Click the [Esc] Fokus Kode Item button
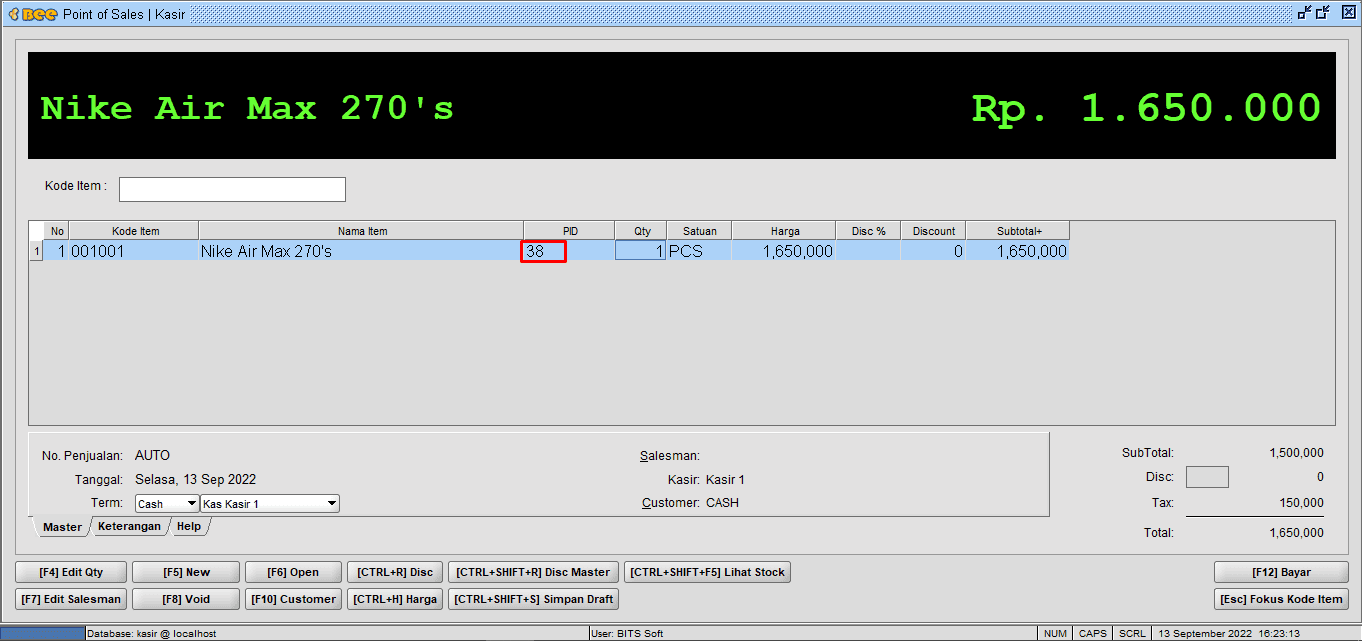 1281,599
